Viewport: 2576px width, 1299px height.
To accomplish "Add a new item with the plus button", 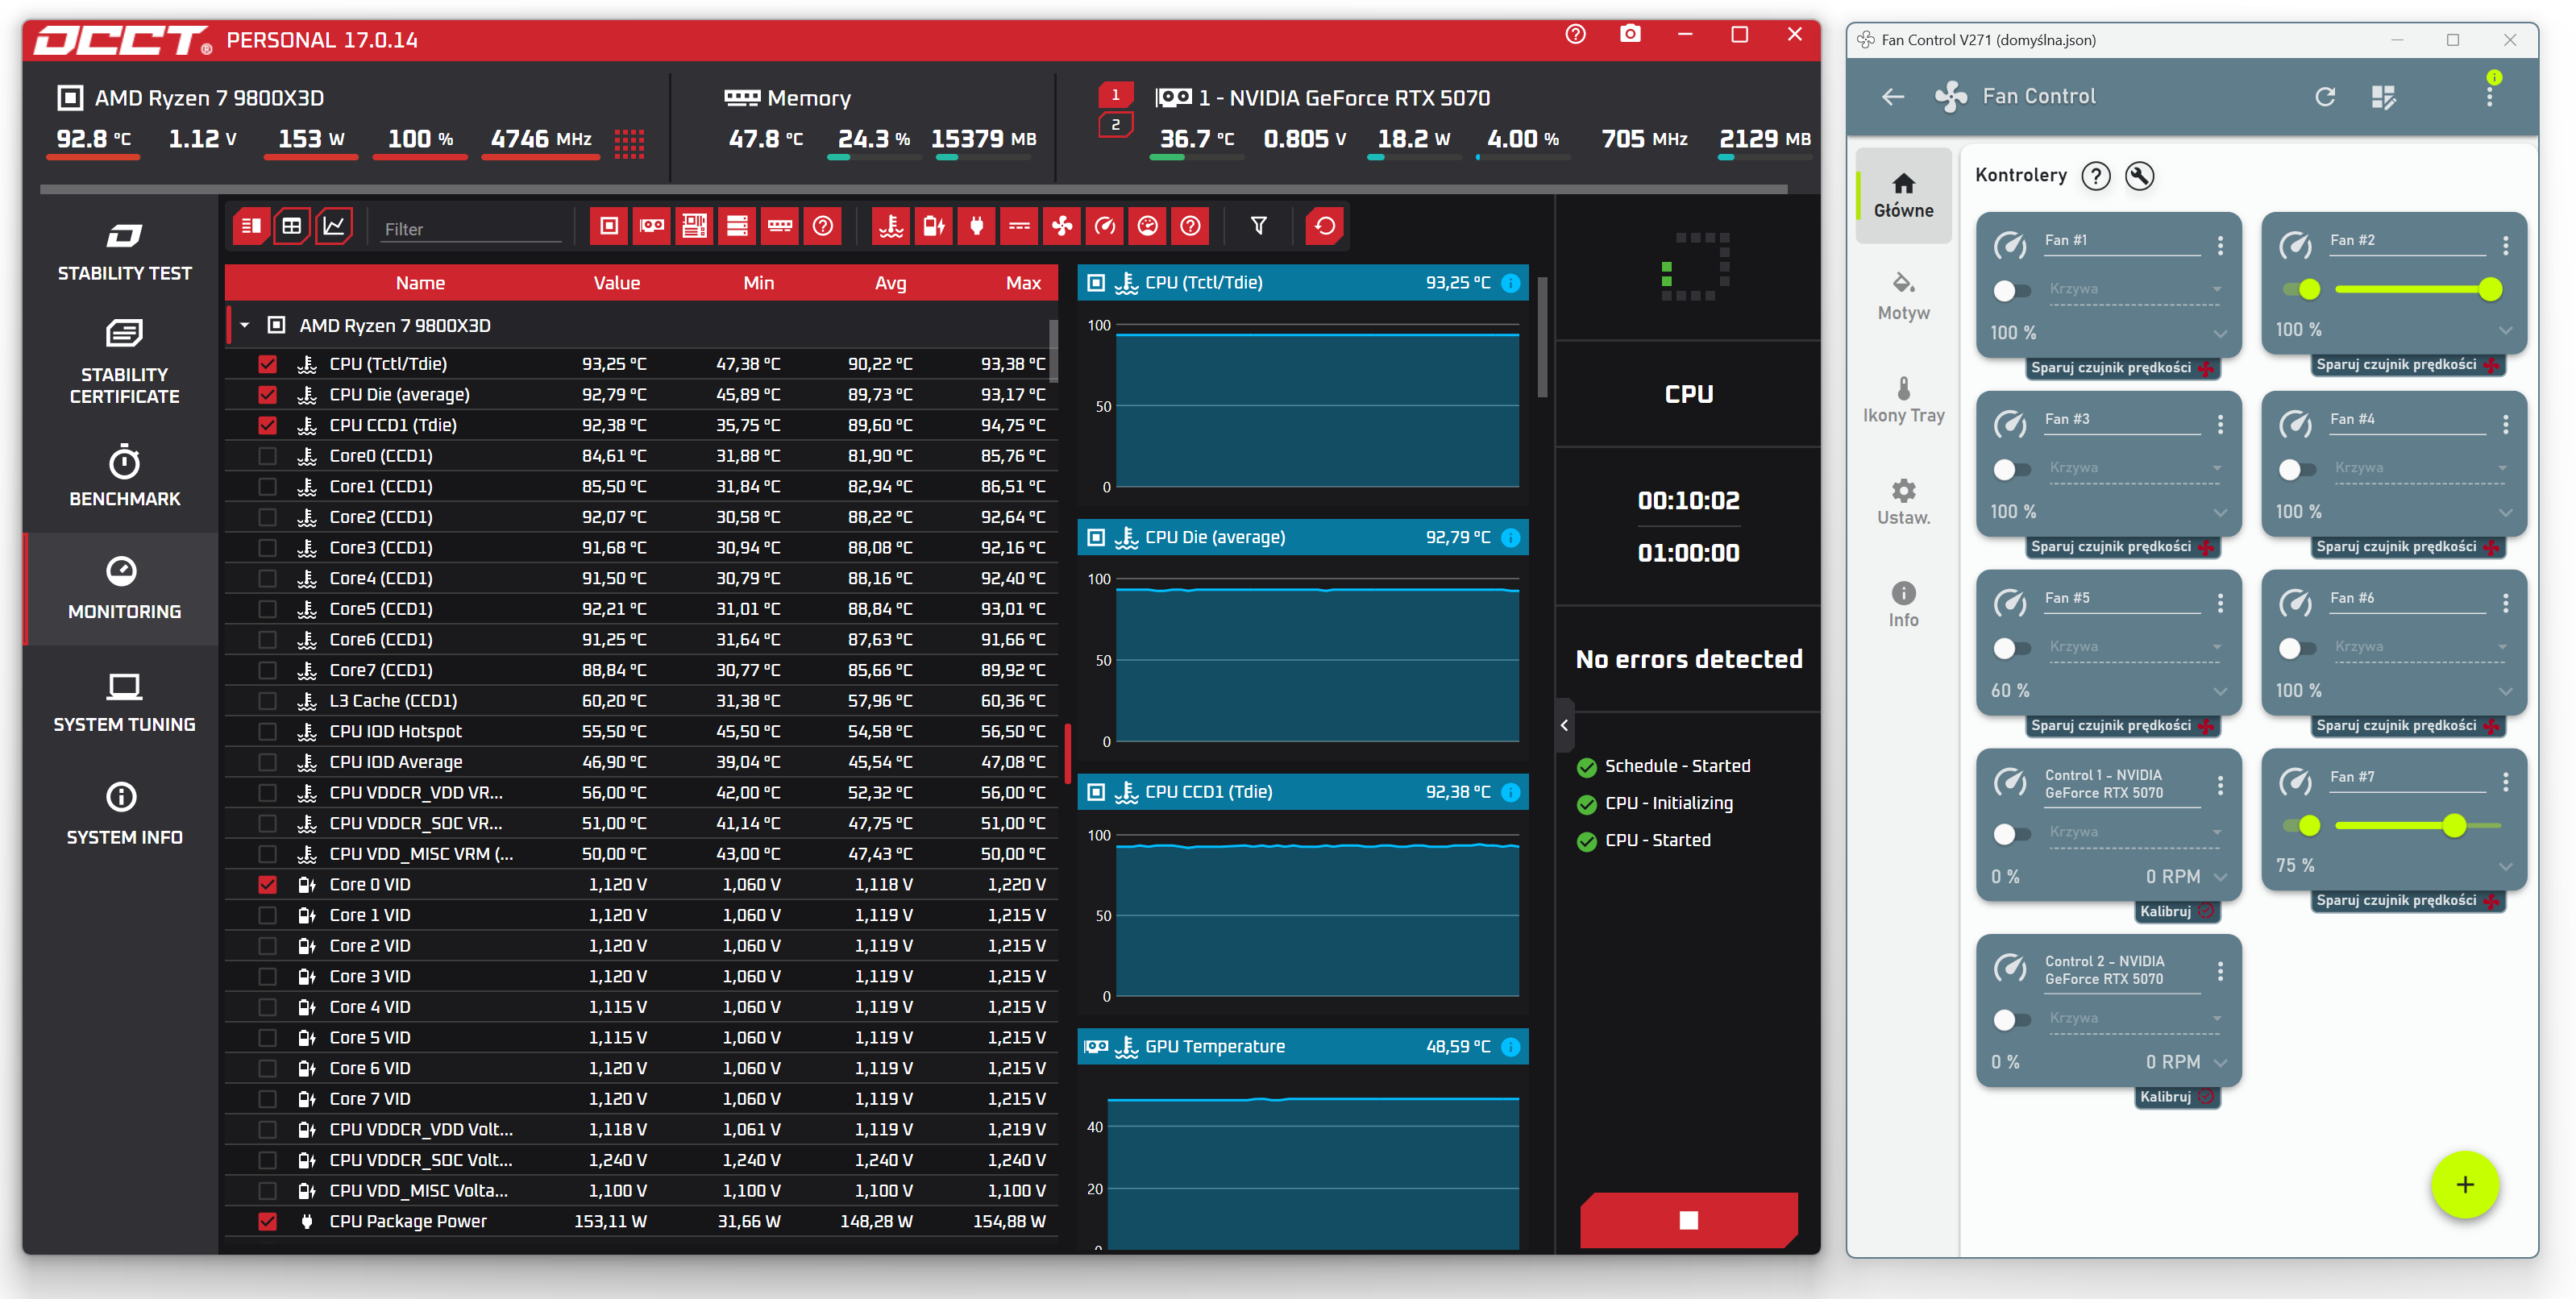I will pyautogui.click(x=2465, y=1185).
